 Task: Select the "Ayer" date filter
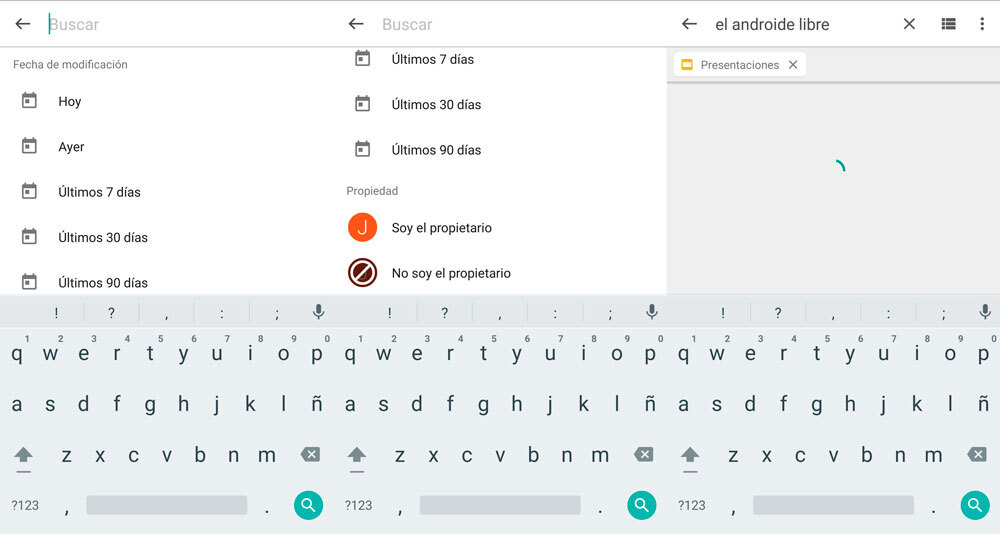tap(71, 147)
